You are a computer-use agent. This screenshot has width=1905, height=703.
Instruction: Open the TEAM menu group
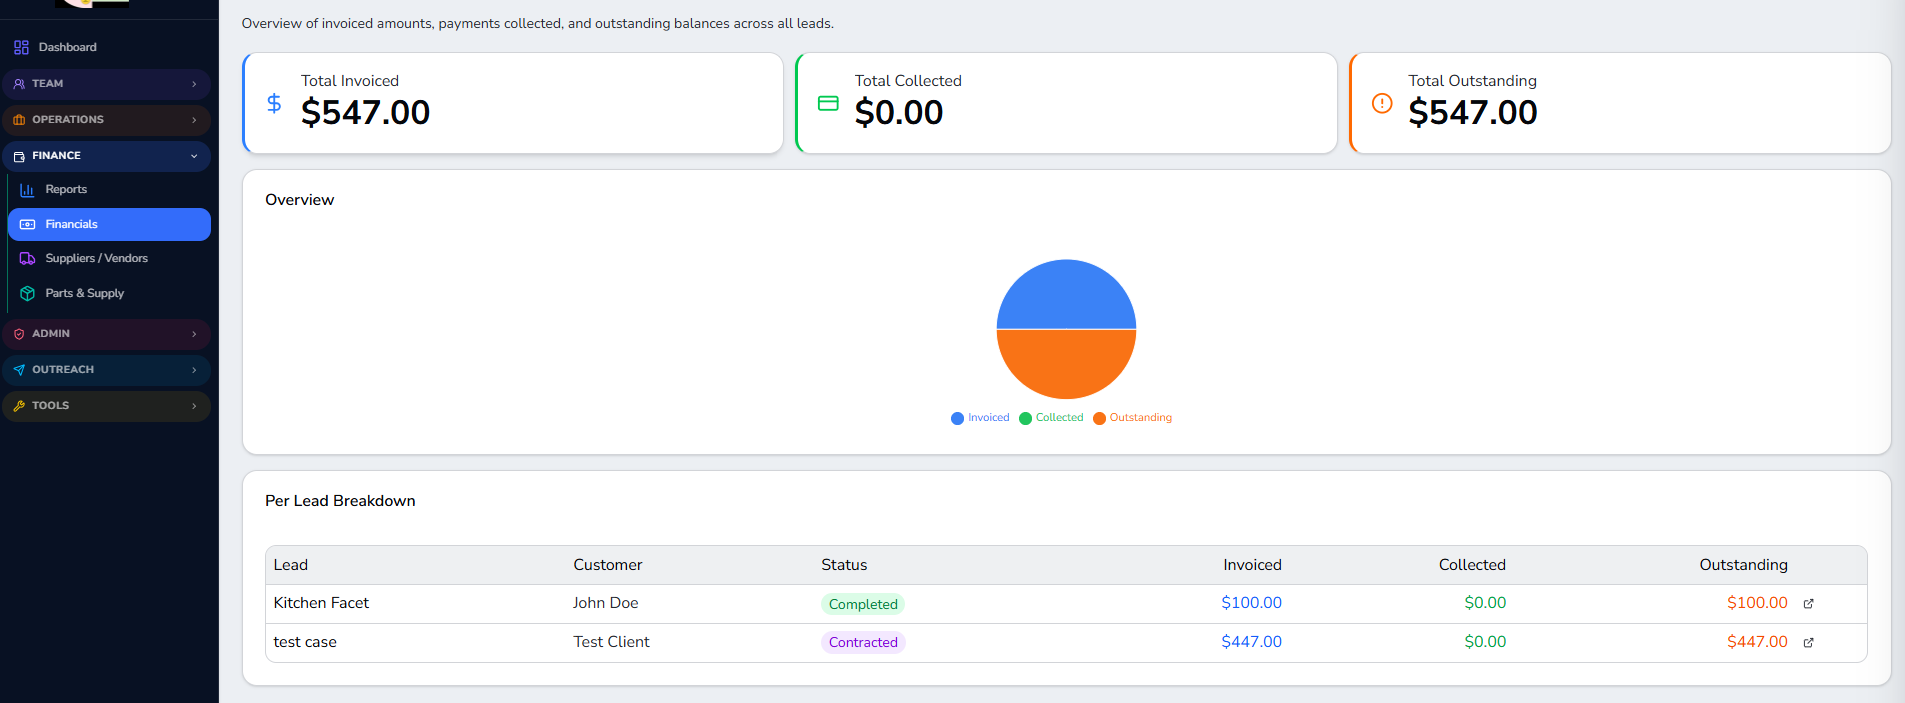point(106,84)
